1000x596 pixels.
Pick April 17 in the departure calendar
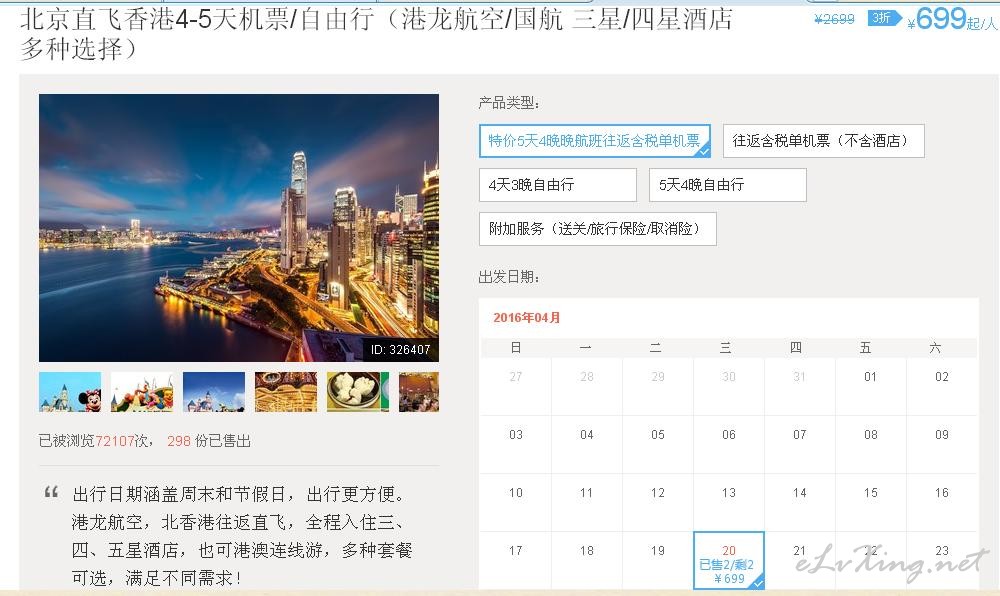point(516,551)
